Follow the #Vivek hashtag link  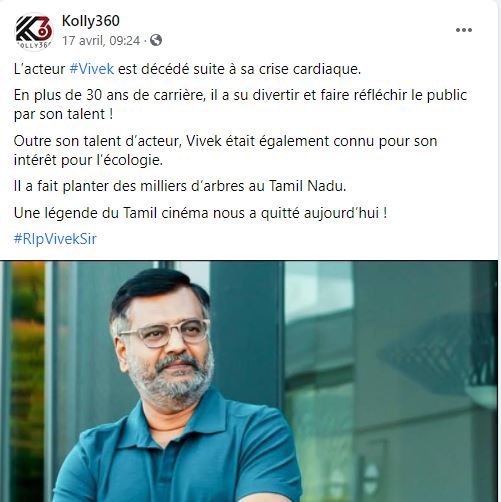click(x=92, y=69)
